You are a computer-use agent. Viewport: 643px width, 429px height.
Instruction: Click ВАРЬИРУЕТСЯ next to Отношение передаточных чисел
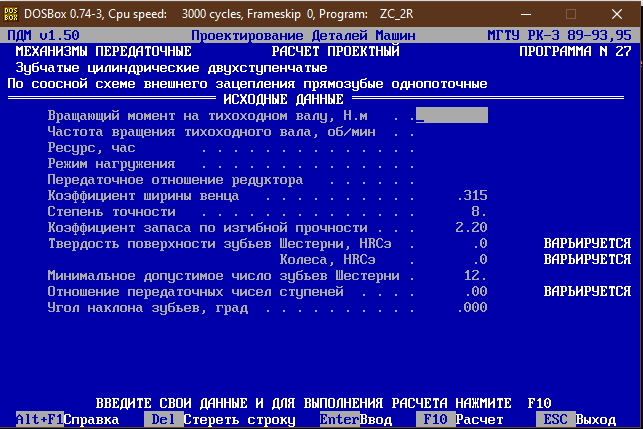point(587,291)
